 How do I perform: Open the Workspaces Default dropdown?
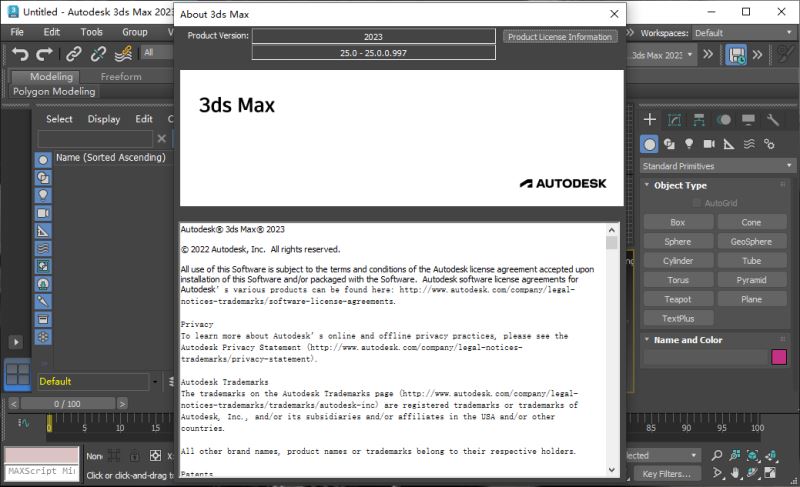(x=743, y=33)
